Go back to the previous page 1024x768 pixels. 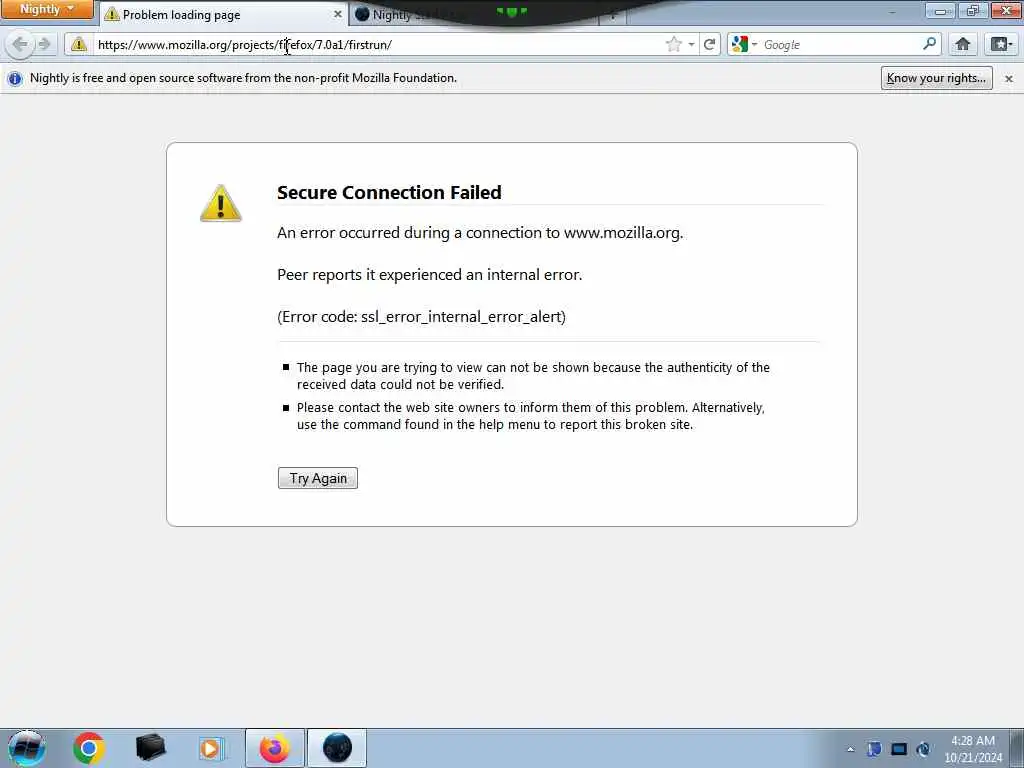20,44
